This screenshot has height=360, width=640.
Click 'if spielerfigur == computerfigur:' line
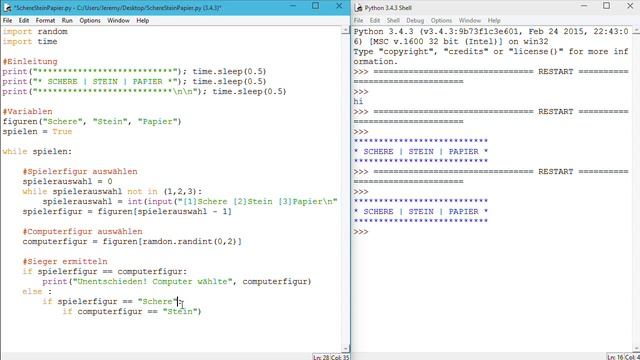(104, 271)
